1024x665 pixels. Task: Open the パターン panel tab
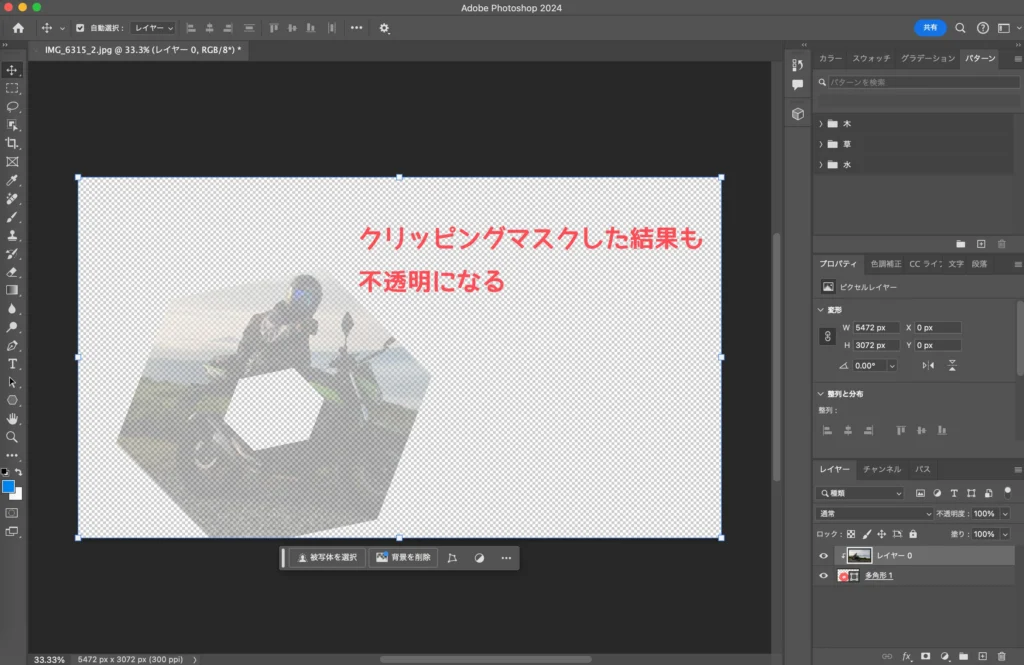[x=978, y=59]
